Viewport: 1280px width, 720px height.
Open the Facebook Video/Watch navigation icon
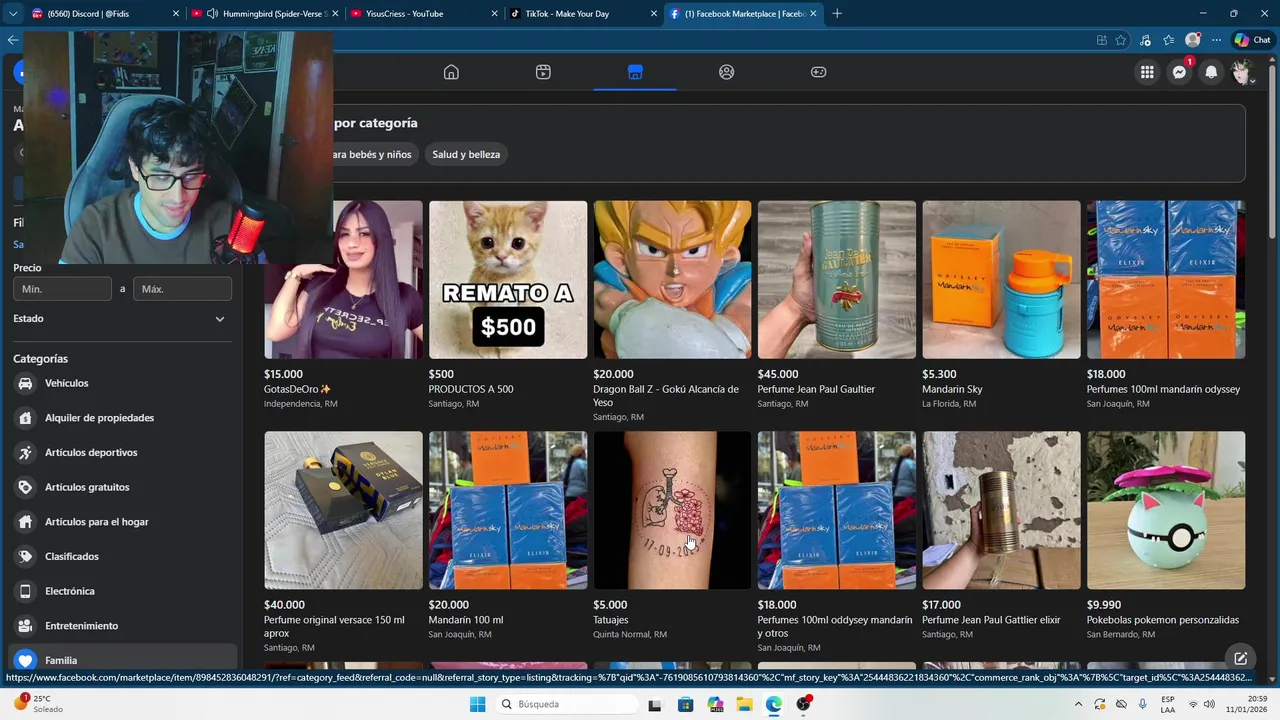[543, 72]
